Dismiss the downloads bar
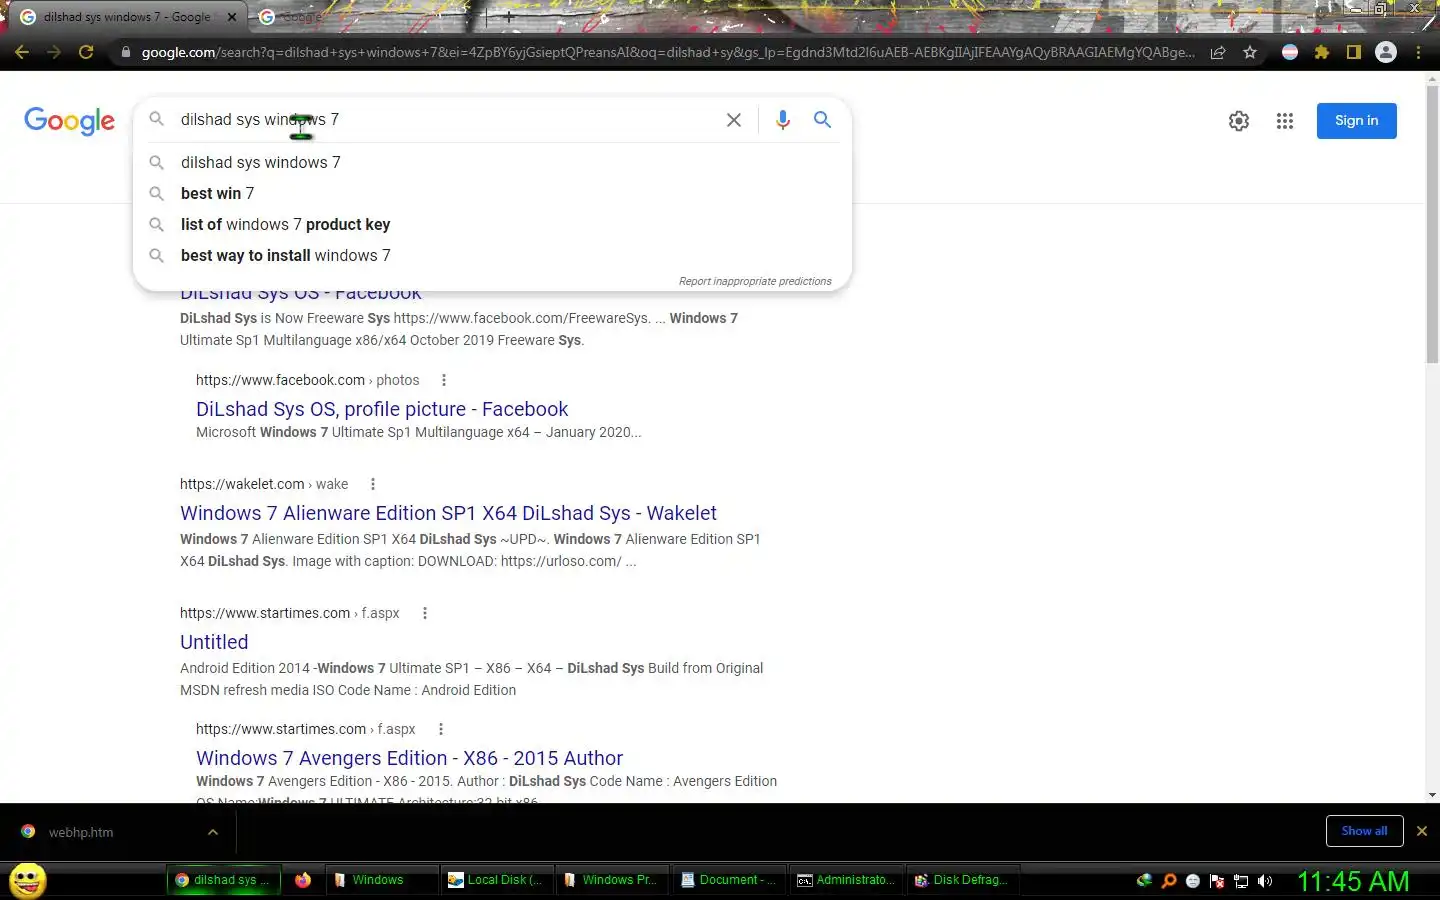The image size is (1440, 900). click(1421, 831)
